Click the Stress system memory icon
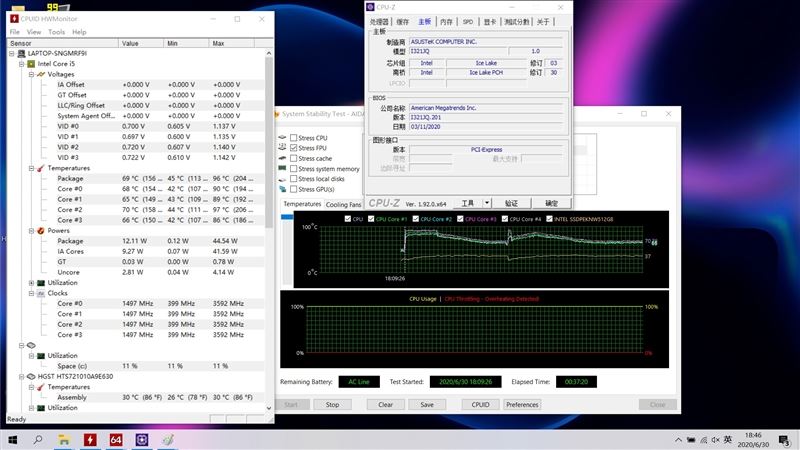 (x=282, y=168)
